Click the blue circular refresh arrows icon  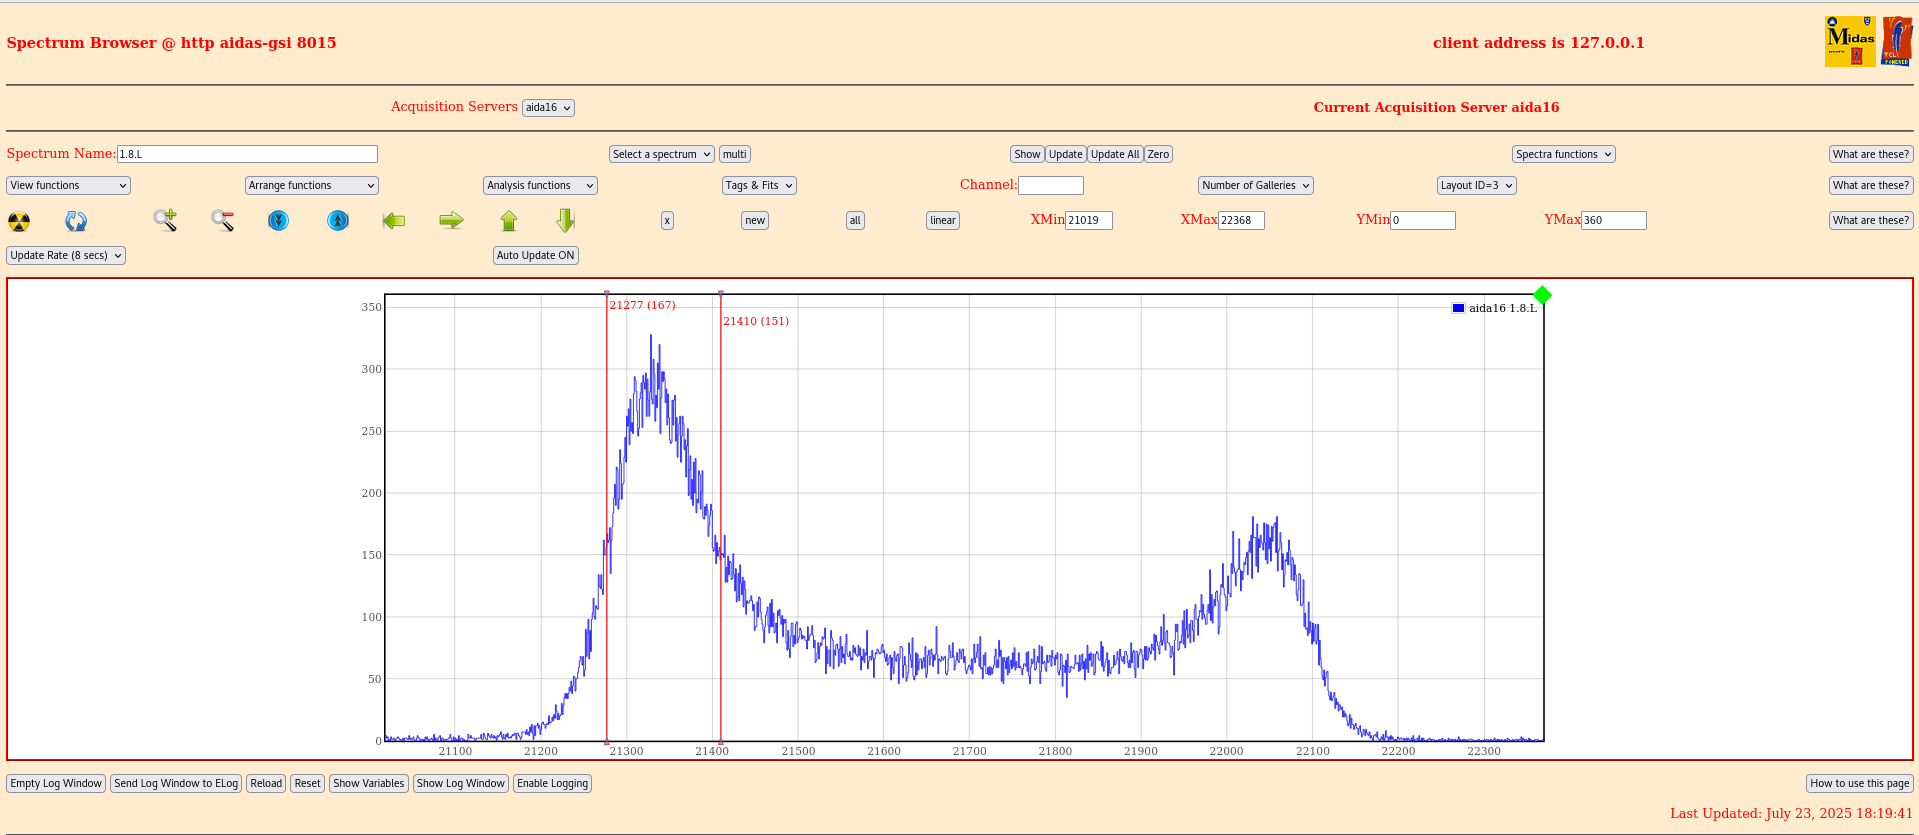click(x=76, y=221)
